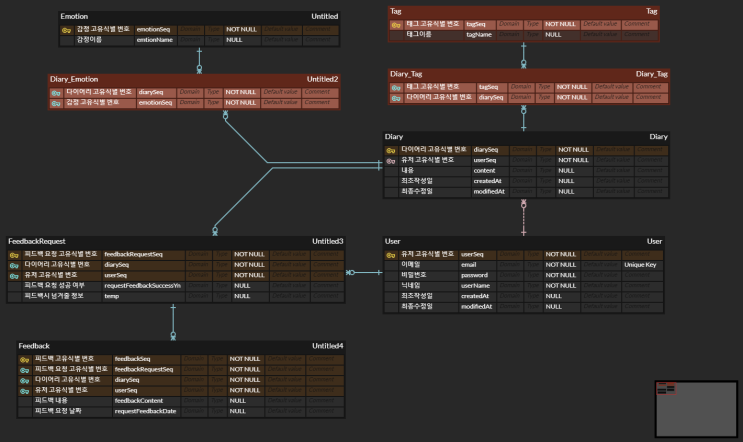743x442 pixels.
Task: Select the emtionName column in Emotion table
Action: click(154, 40)
